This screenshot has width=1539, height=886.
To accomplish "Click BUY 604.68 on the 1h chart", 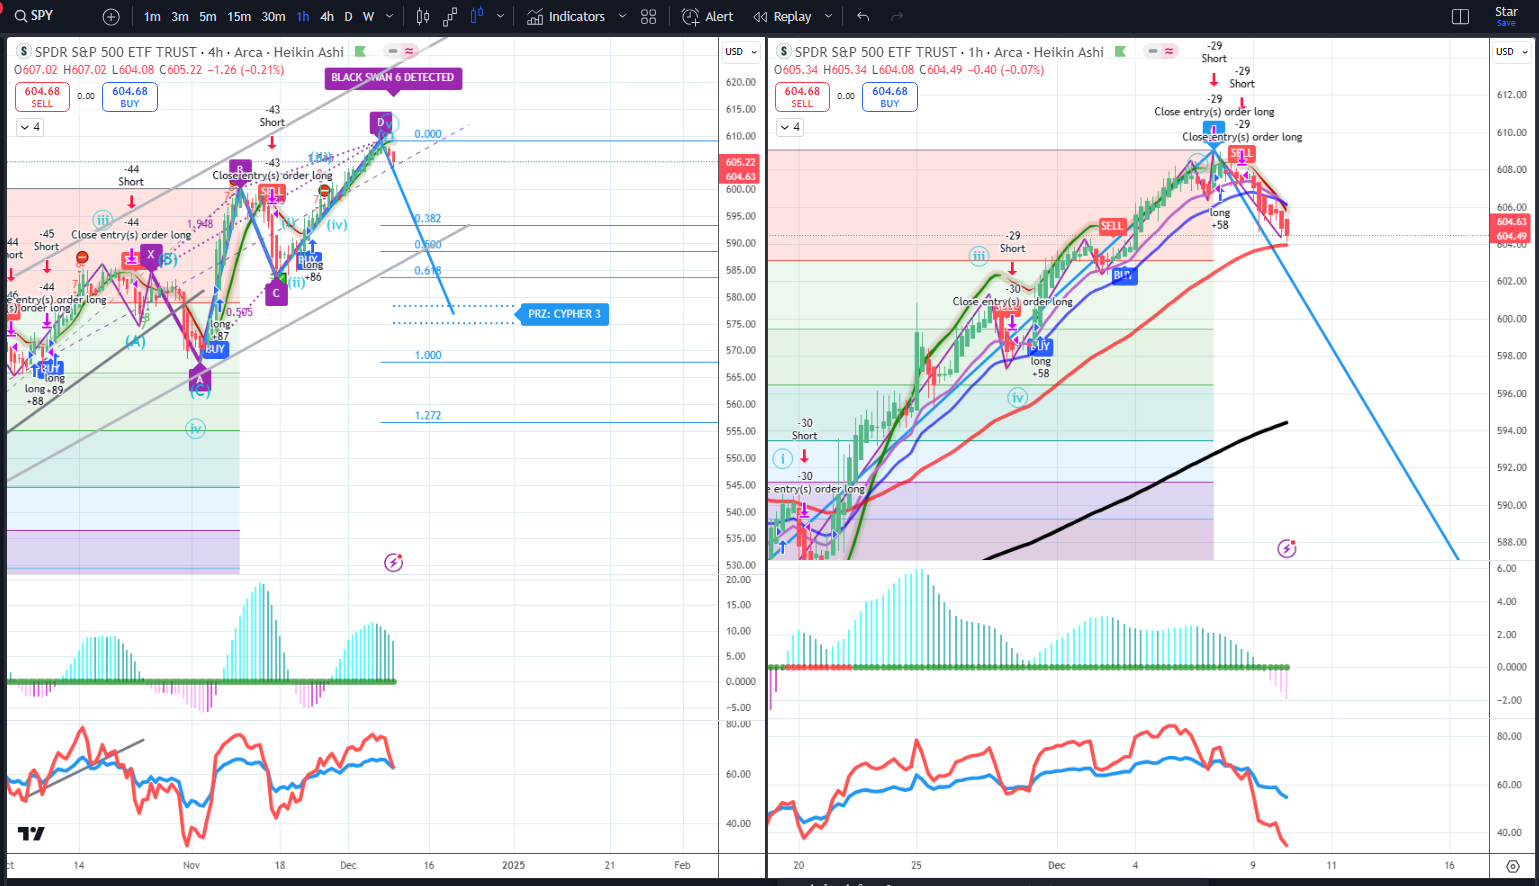I will tap(890, 97).
